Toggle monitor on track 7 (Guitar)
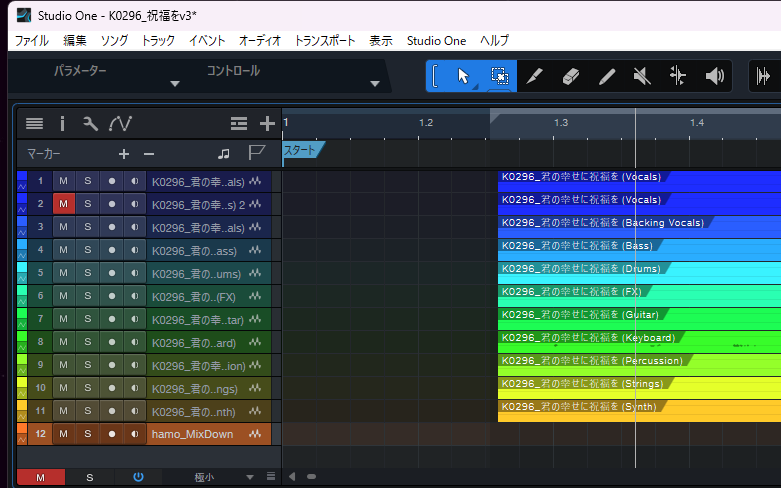Image resolution: width=781 pixels, height=488 pixels. (136, 319)
